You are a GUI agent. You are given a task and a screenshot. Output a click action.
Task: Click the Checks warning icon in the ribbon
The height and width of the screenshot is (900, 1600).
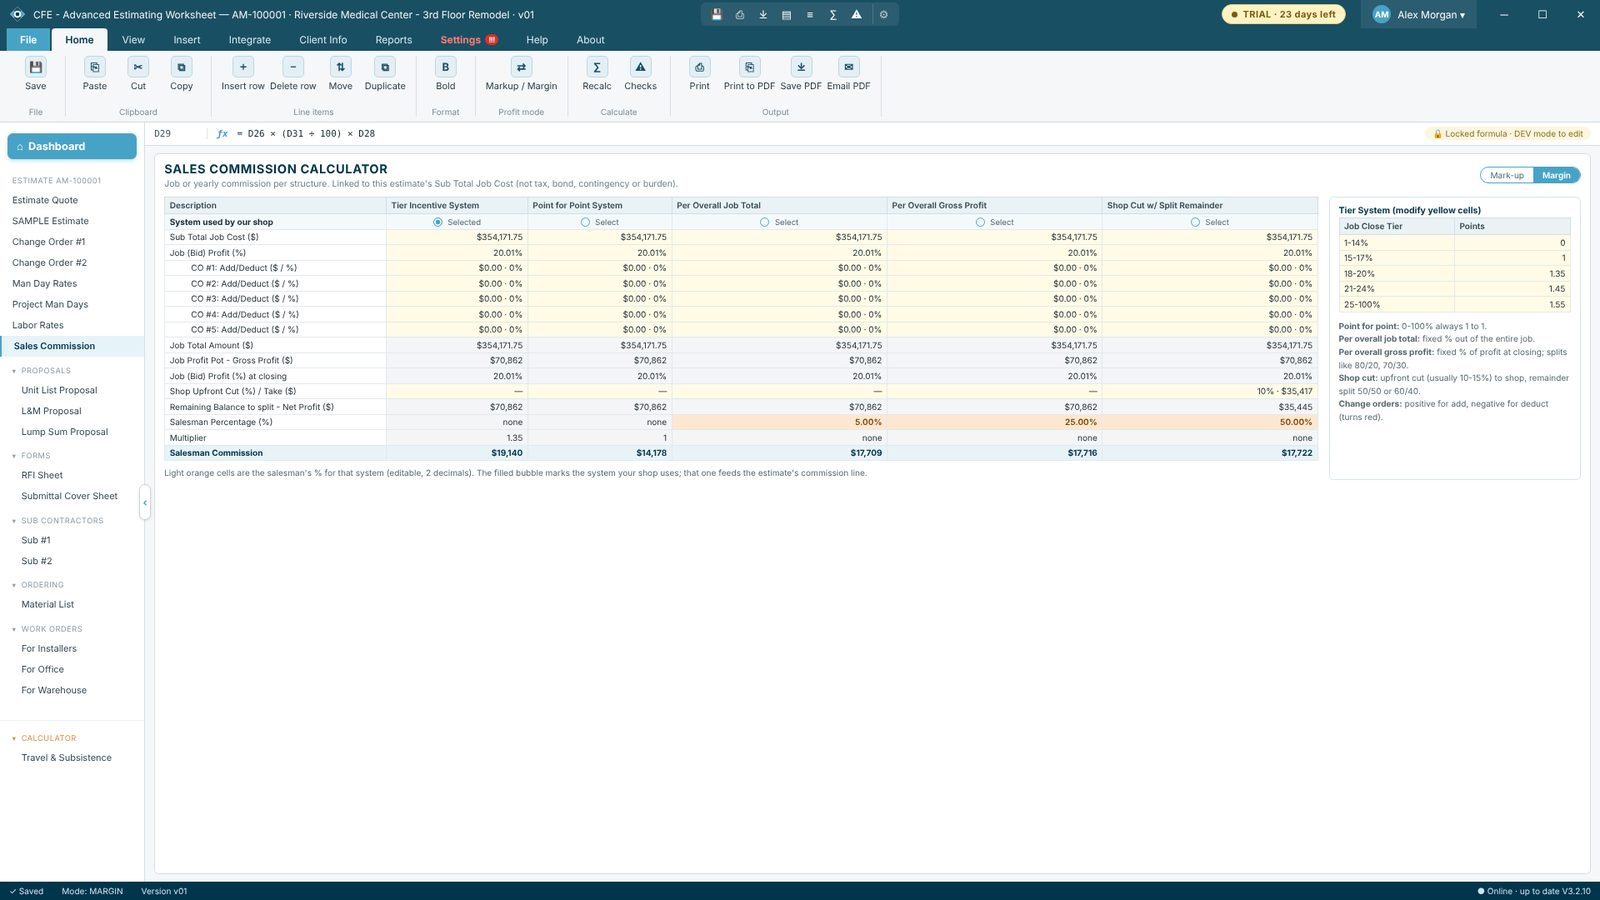click(x=640, y=67)
